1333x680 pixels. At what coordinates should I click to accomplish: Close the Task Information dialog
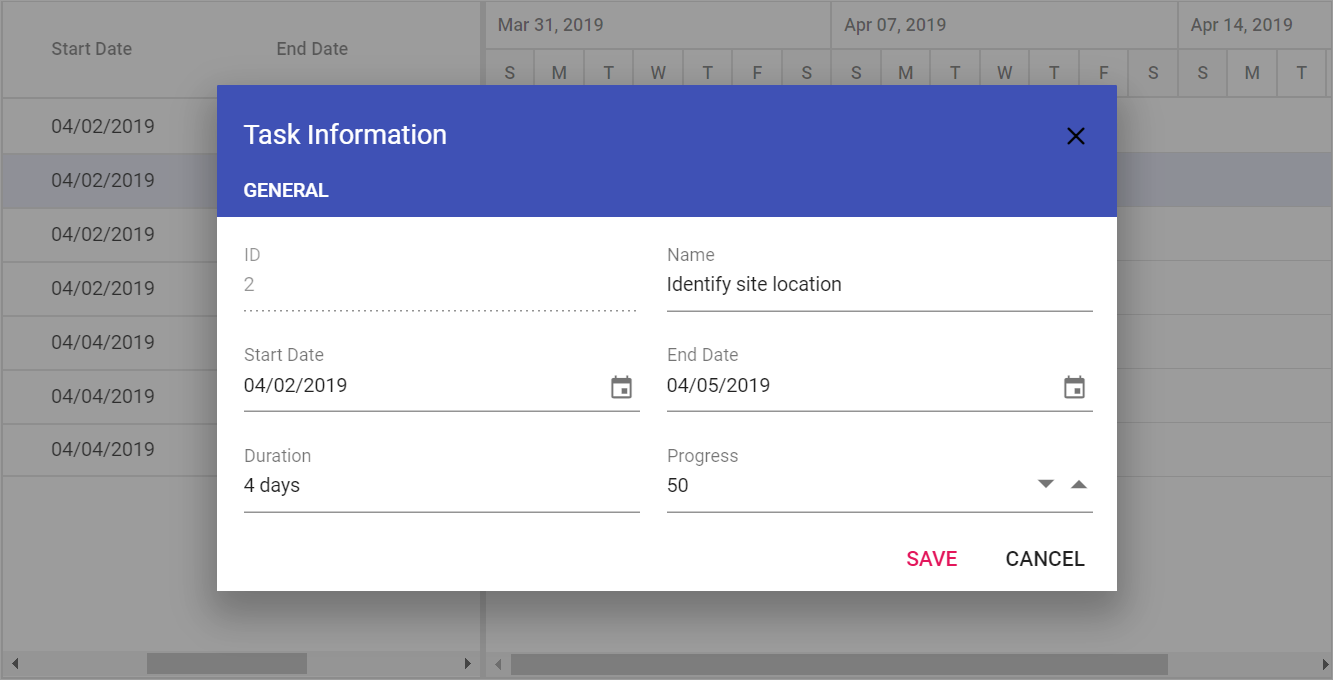pyautogui.click(x=1076, y=137)
